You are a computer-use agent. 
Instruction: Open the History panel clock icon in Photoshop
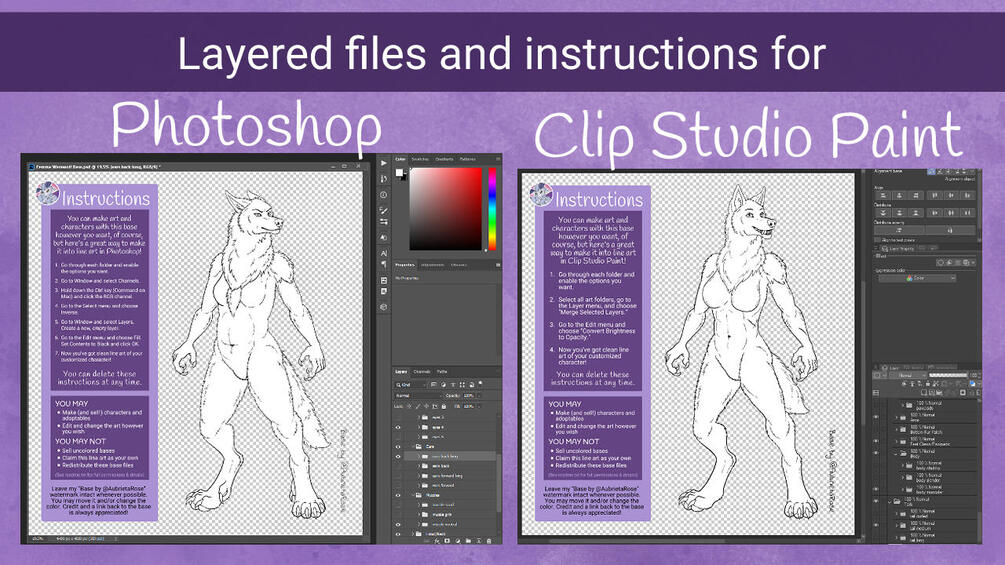383,195
